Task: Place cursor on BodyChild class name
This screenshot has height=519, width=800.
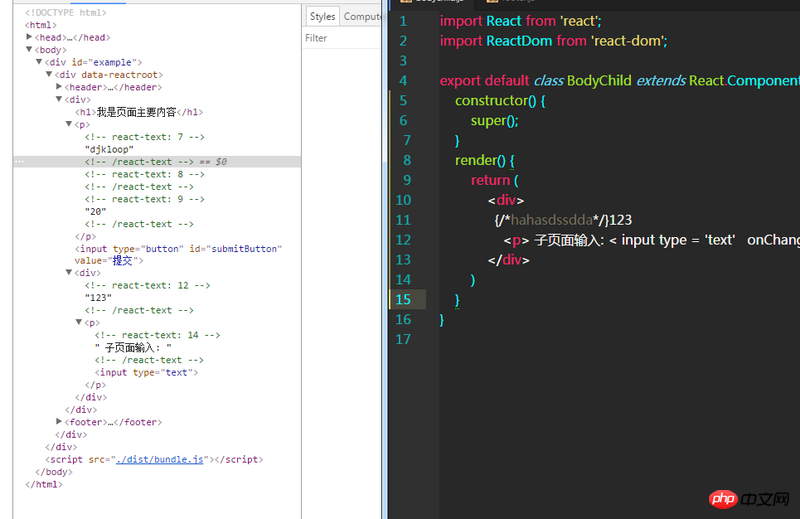Action: [599, 81]
